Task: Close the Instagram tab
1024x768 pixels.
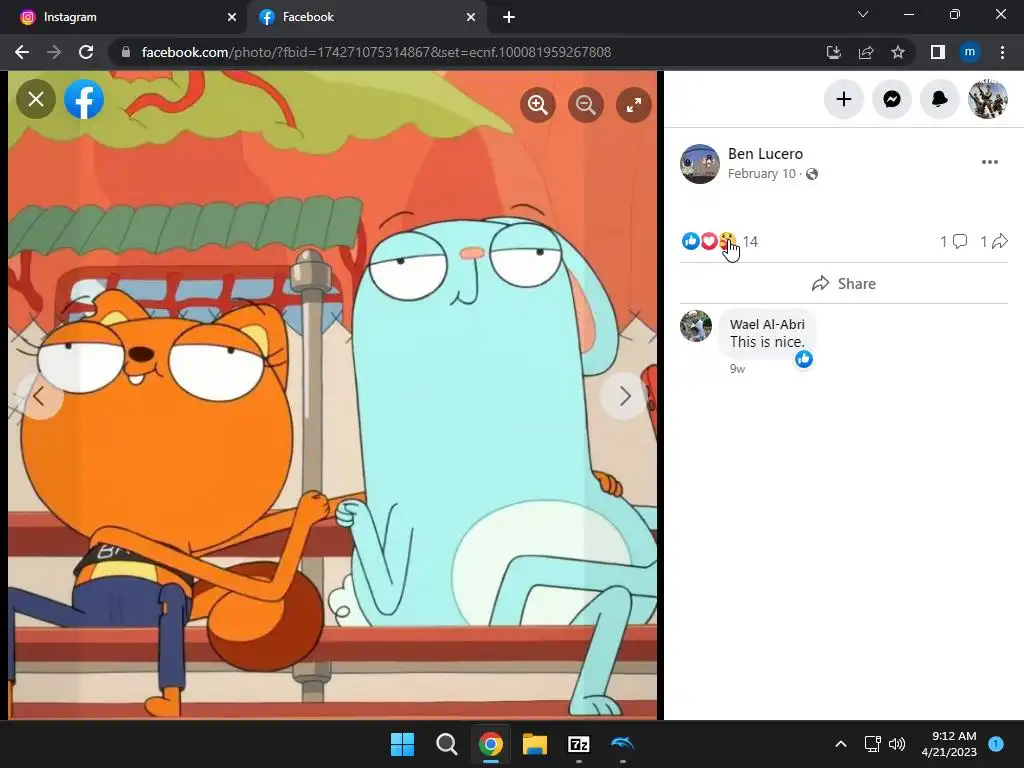Action: 232,17
